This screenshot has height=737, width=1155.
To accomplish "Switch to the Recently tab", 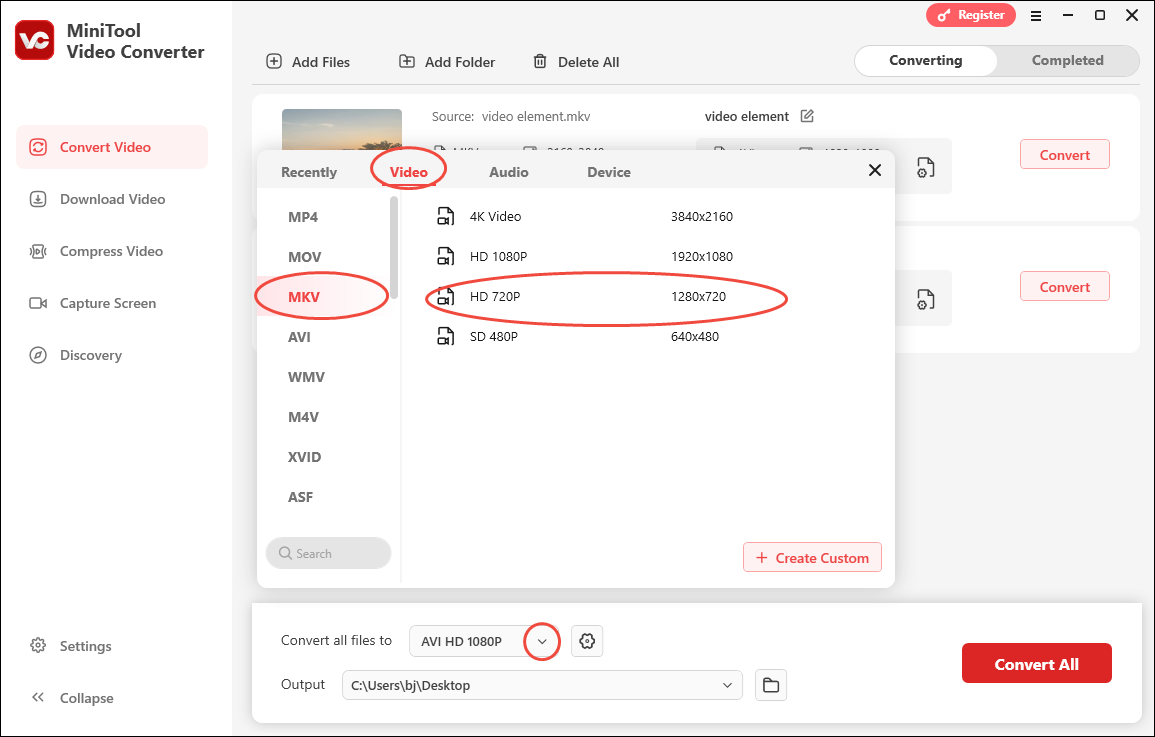I will [x=309, y=172].
